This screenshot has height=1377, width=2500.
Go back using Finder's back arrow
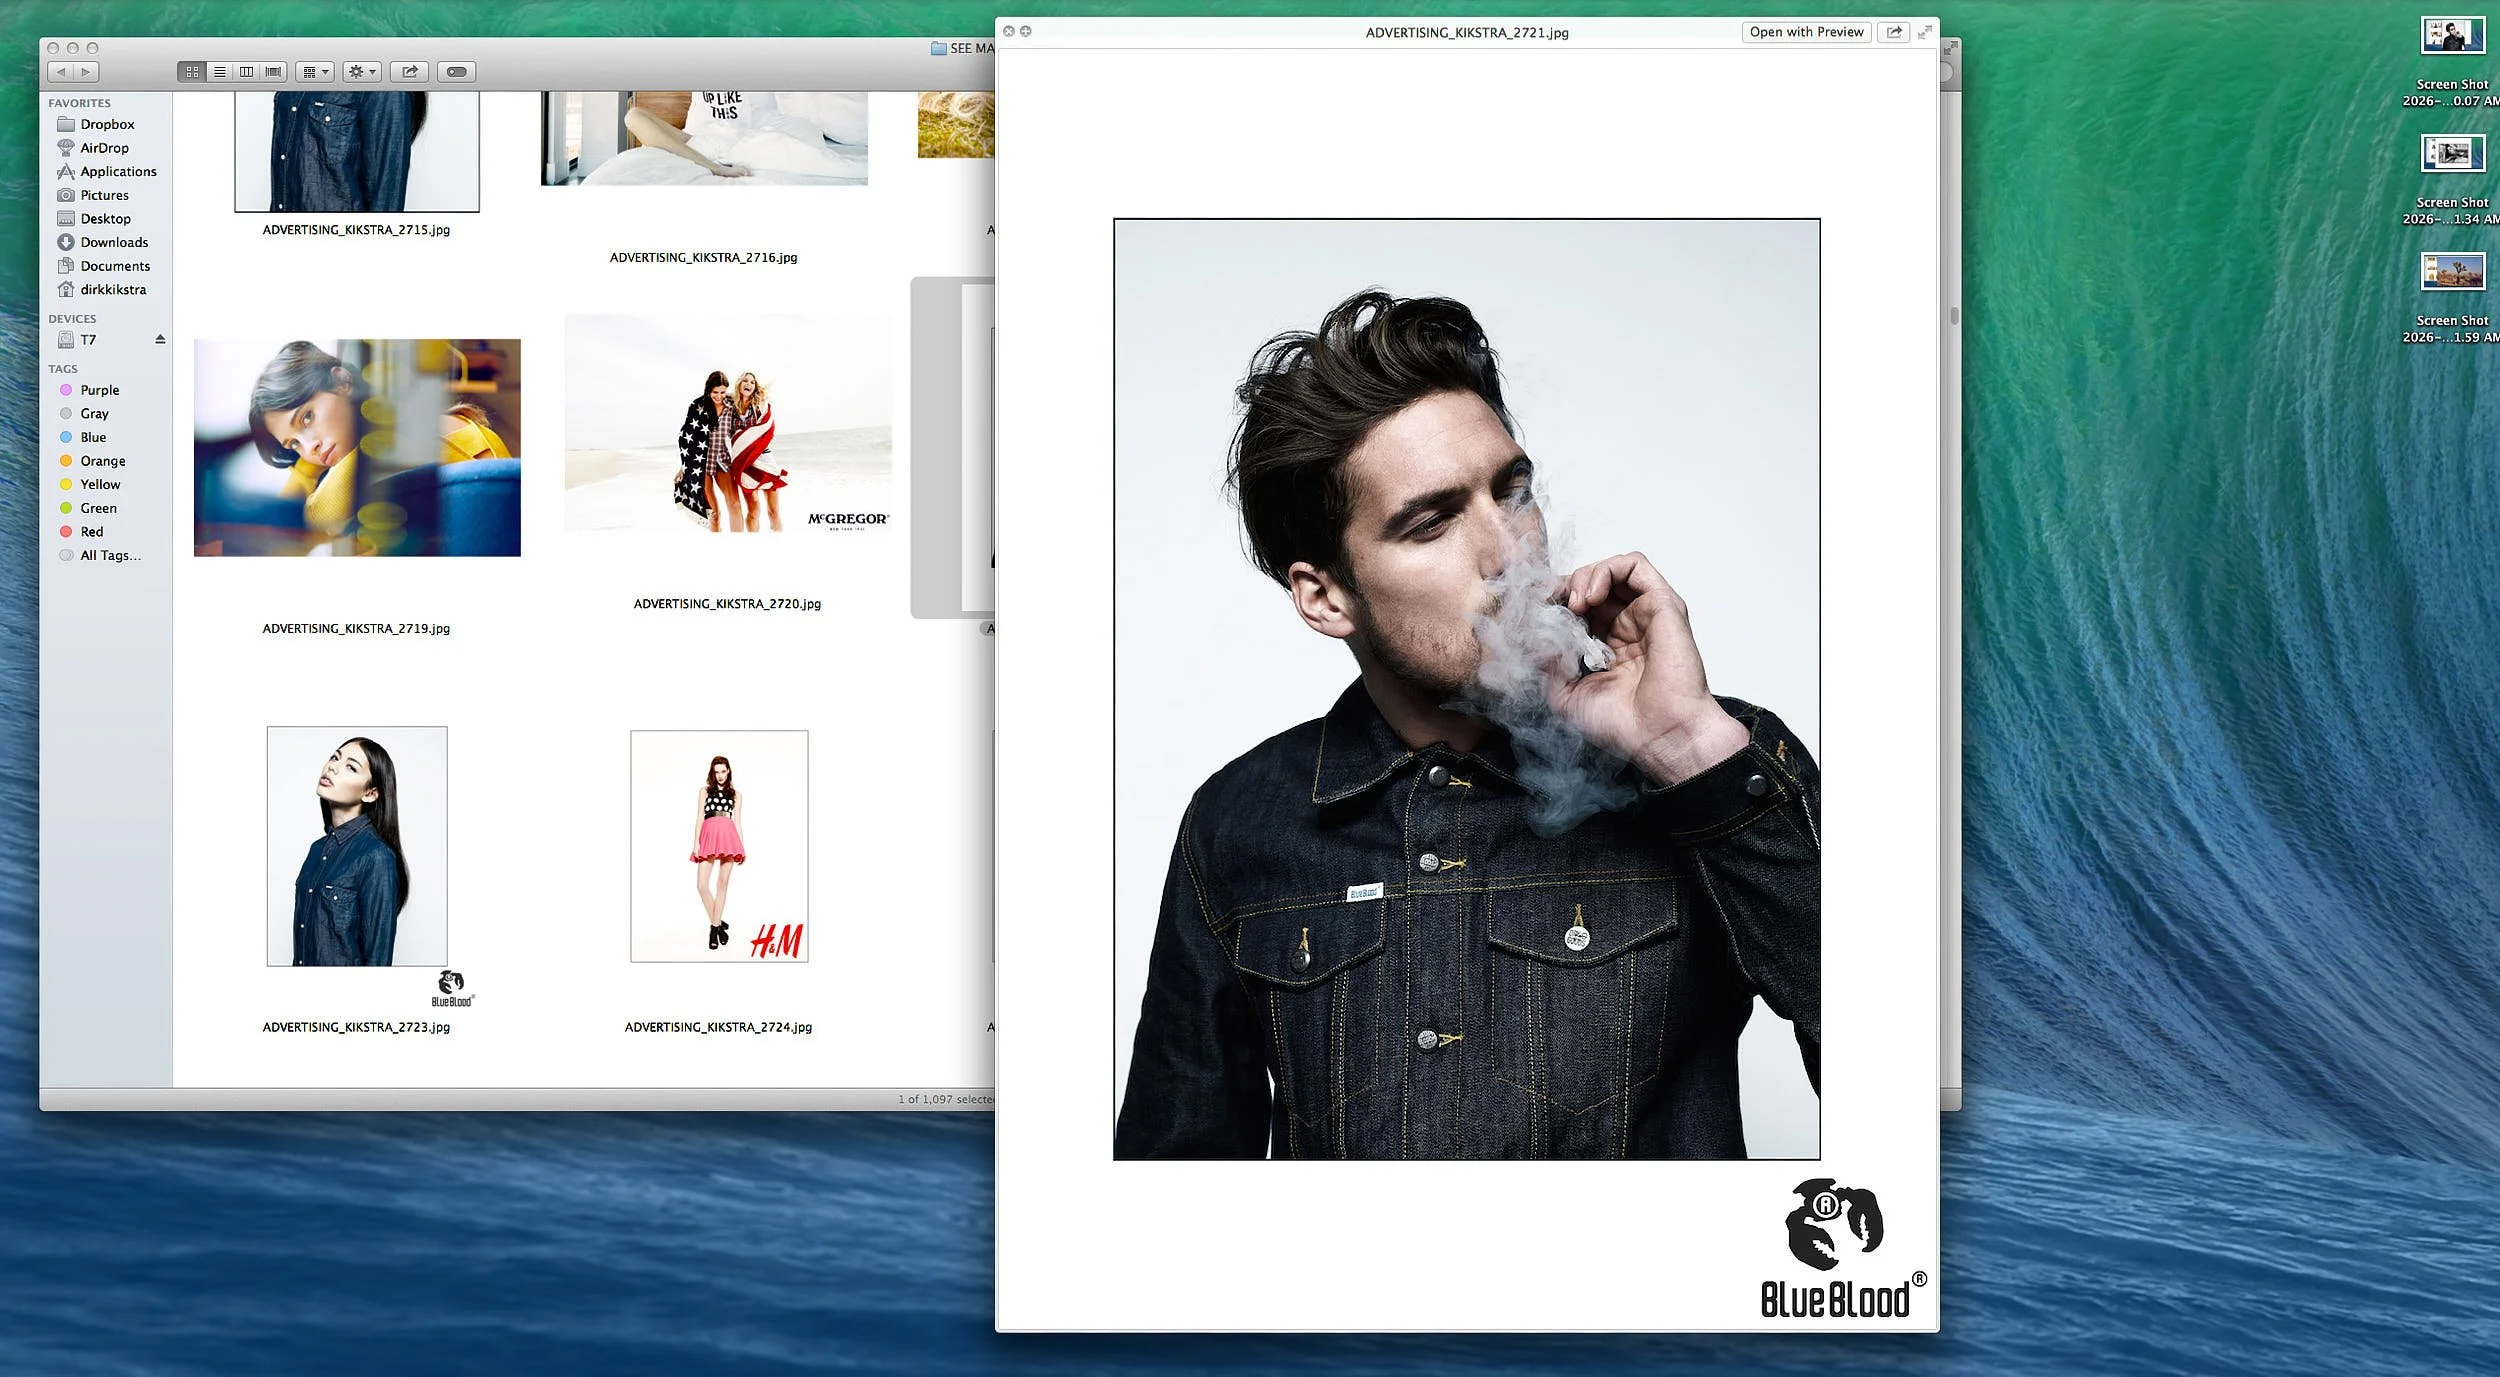click(x=61, y=72)
